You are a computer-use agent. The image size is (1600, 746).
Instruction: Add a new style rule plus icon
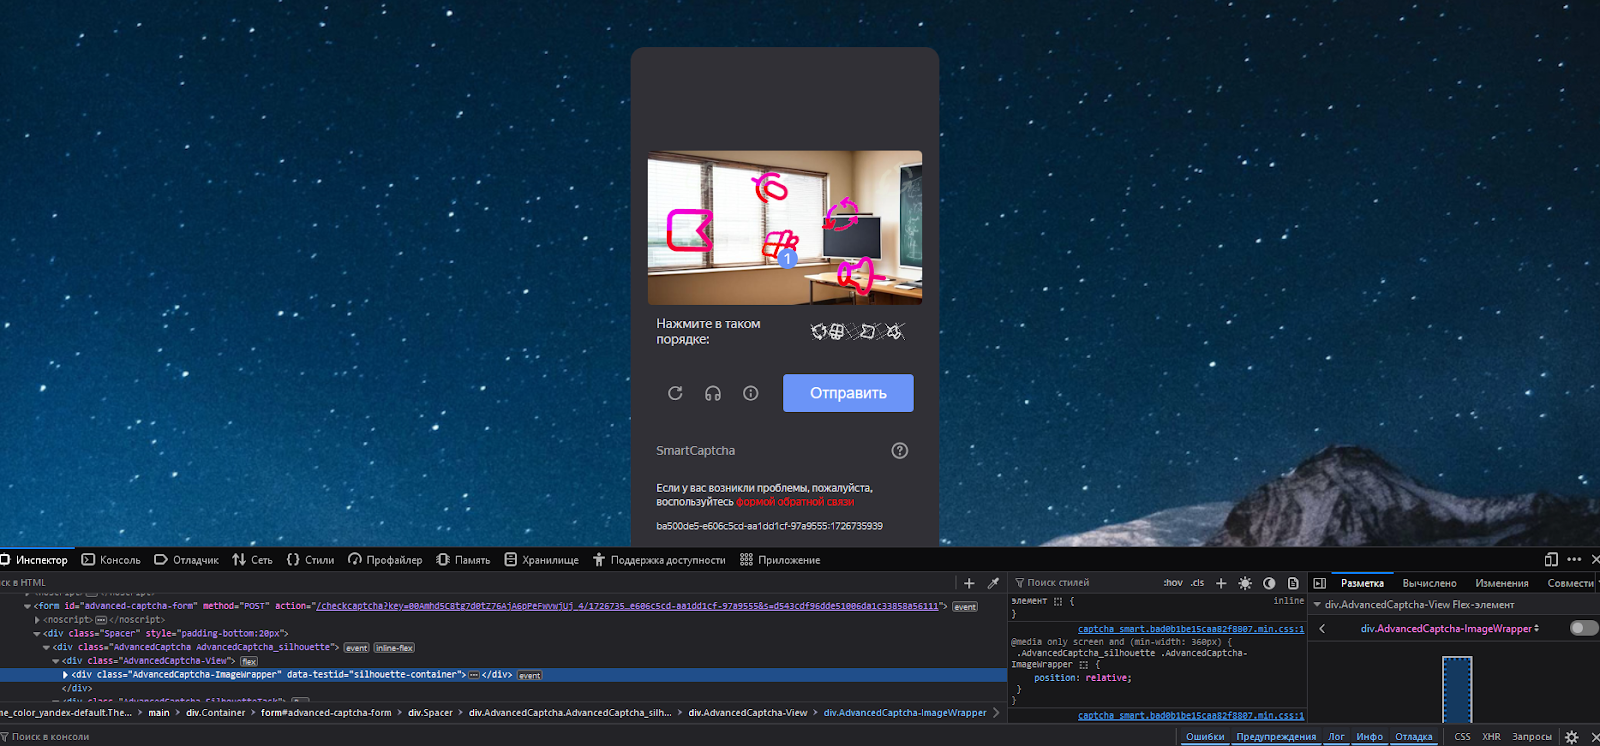pos(1221,583)
